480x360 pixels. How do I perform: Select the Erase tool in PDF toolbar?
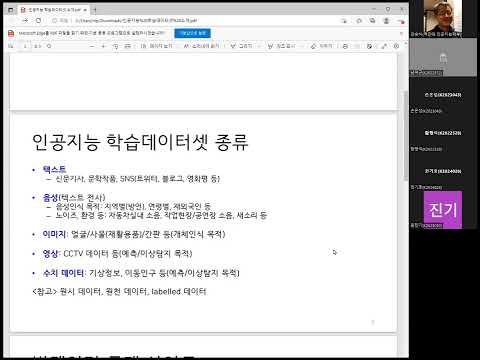pos(322,46)
